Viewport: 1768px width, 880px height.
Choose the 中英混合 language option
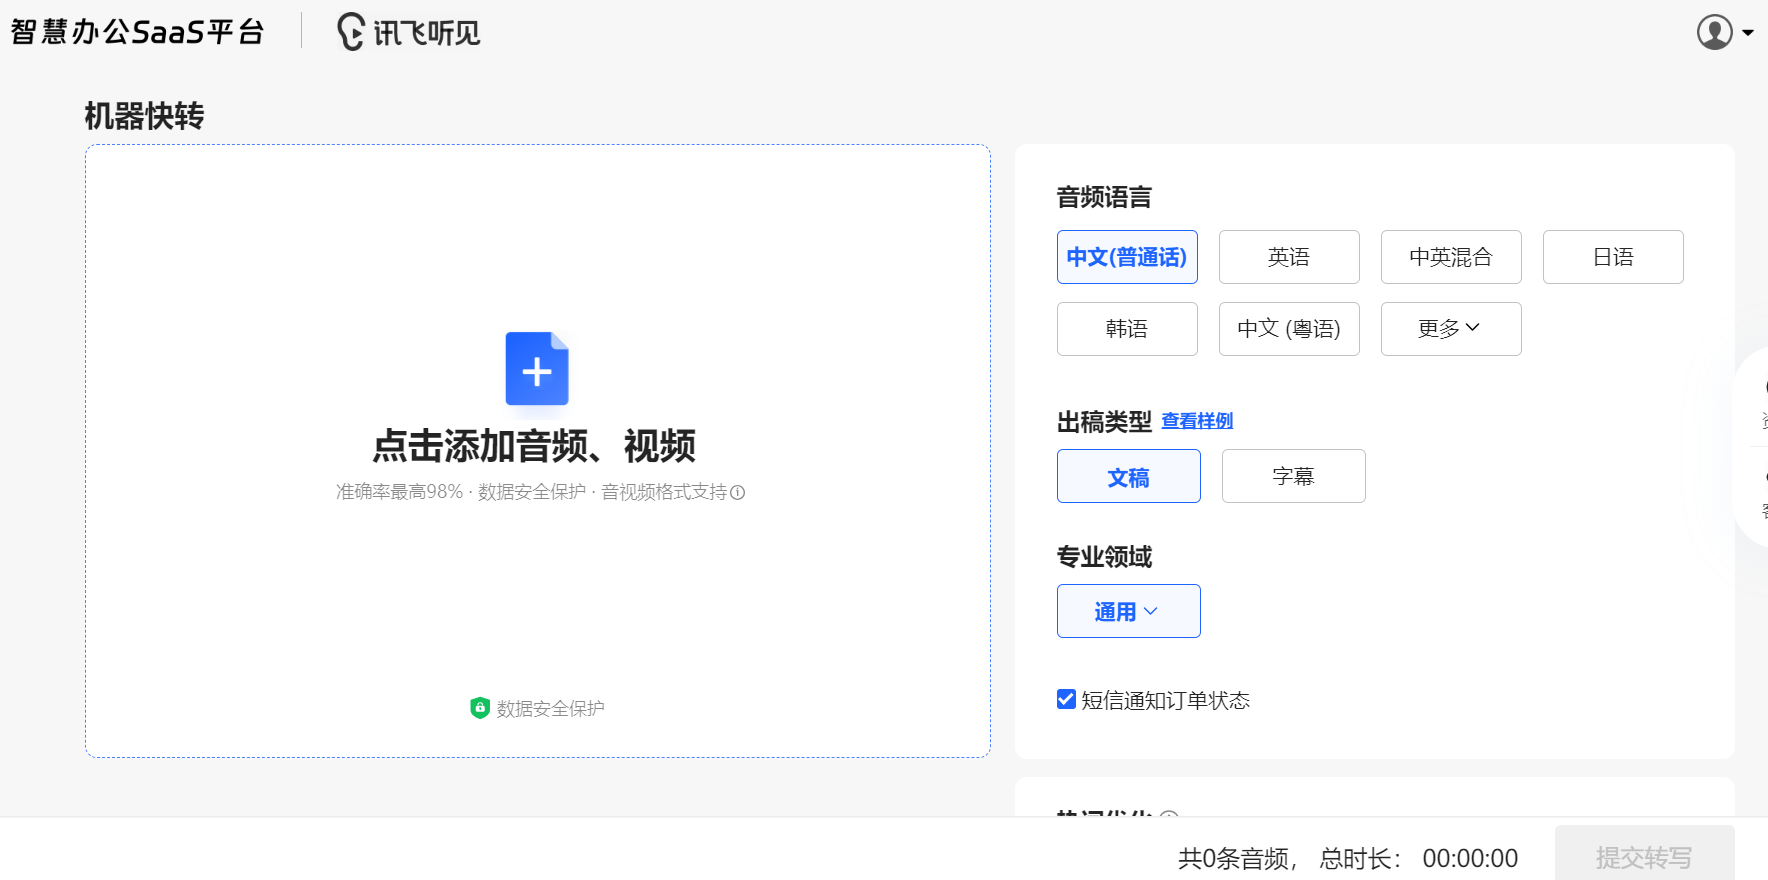[x=1451, y=257]
